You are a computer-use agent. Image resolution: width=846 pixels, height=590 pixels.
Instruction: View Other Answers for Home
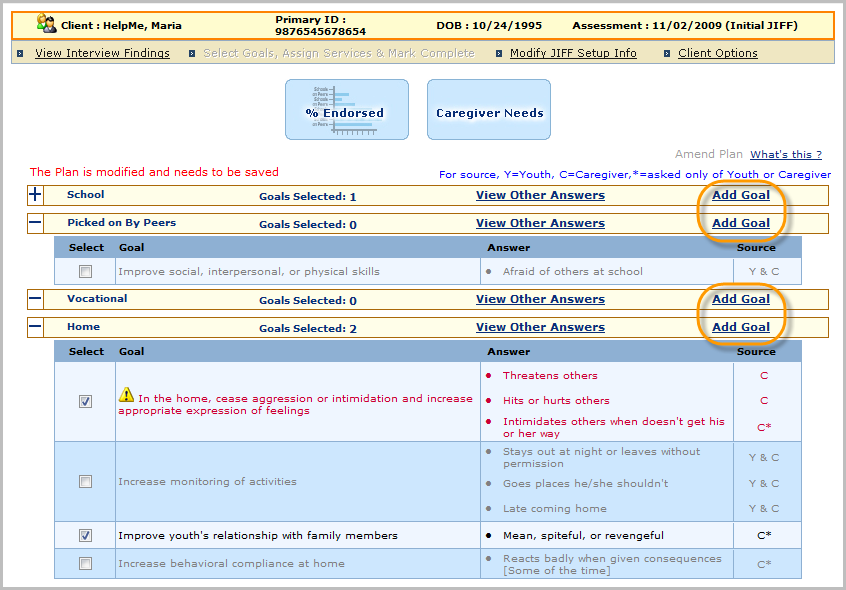(540, 327)
